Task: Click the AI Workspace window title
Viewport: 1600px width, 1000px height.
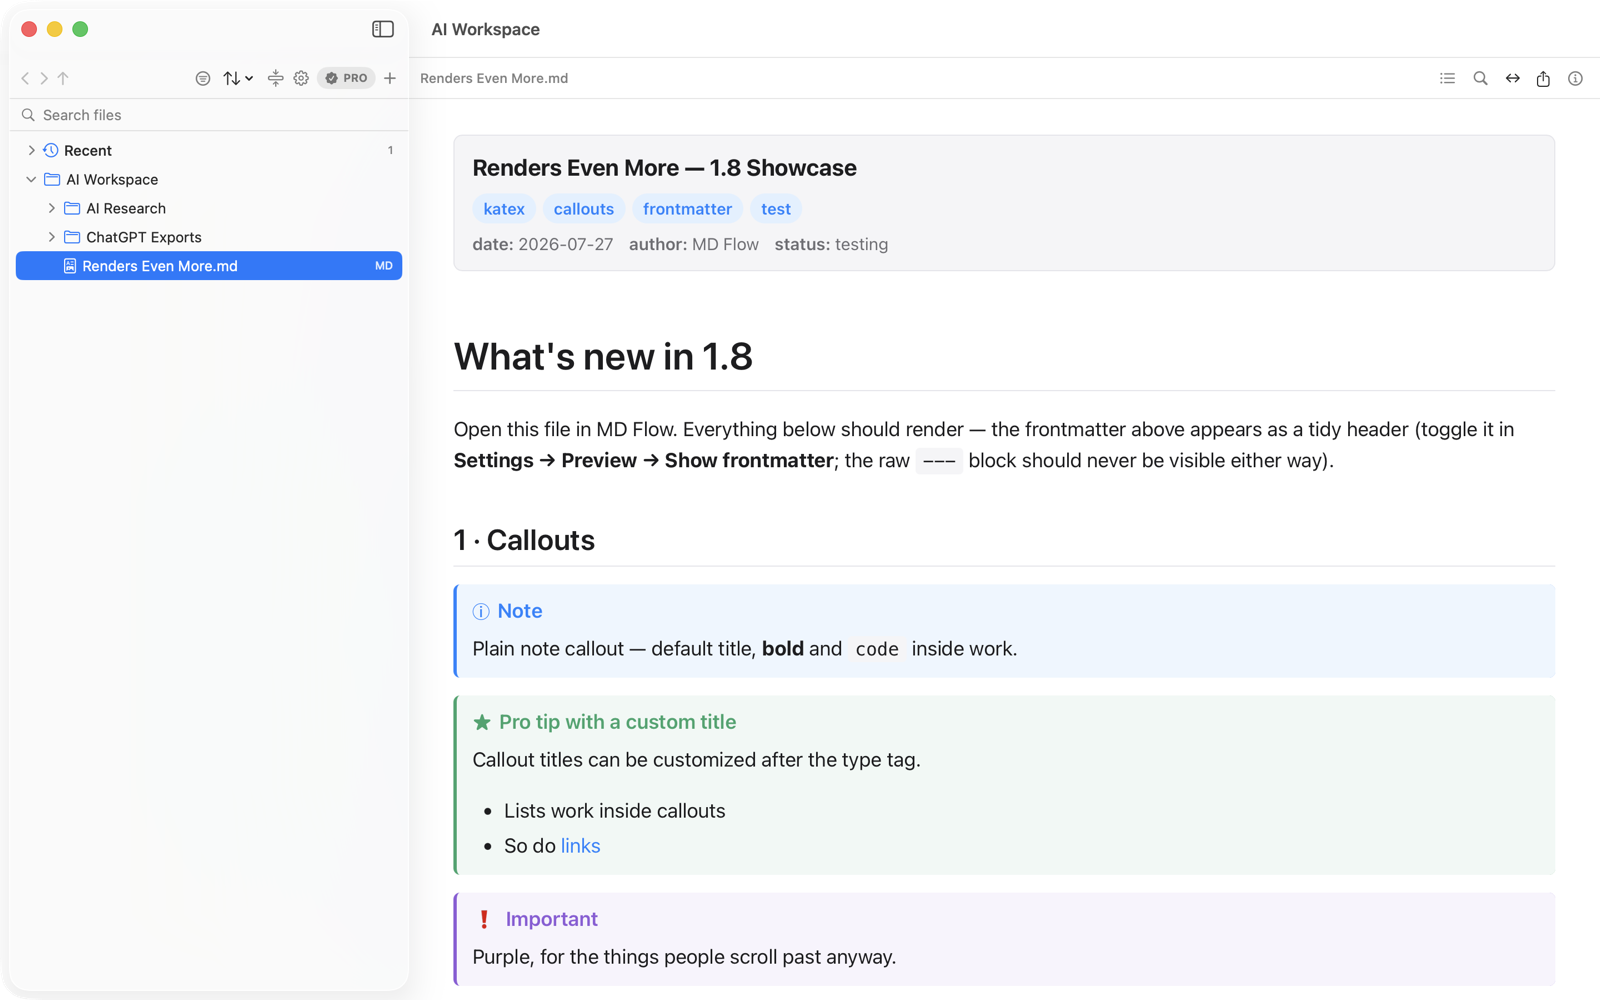Action: pyautogui.click(x=485, y=29)
